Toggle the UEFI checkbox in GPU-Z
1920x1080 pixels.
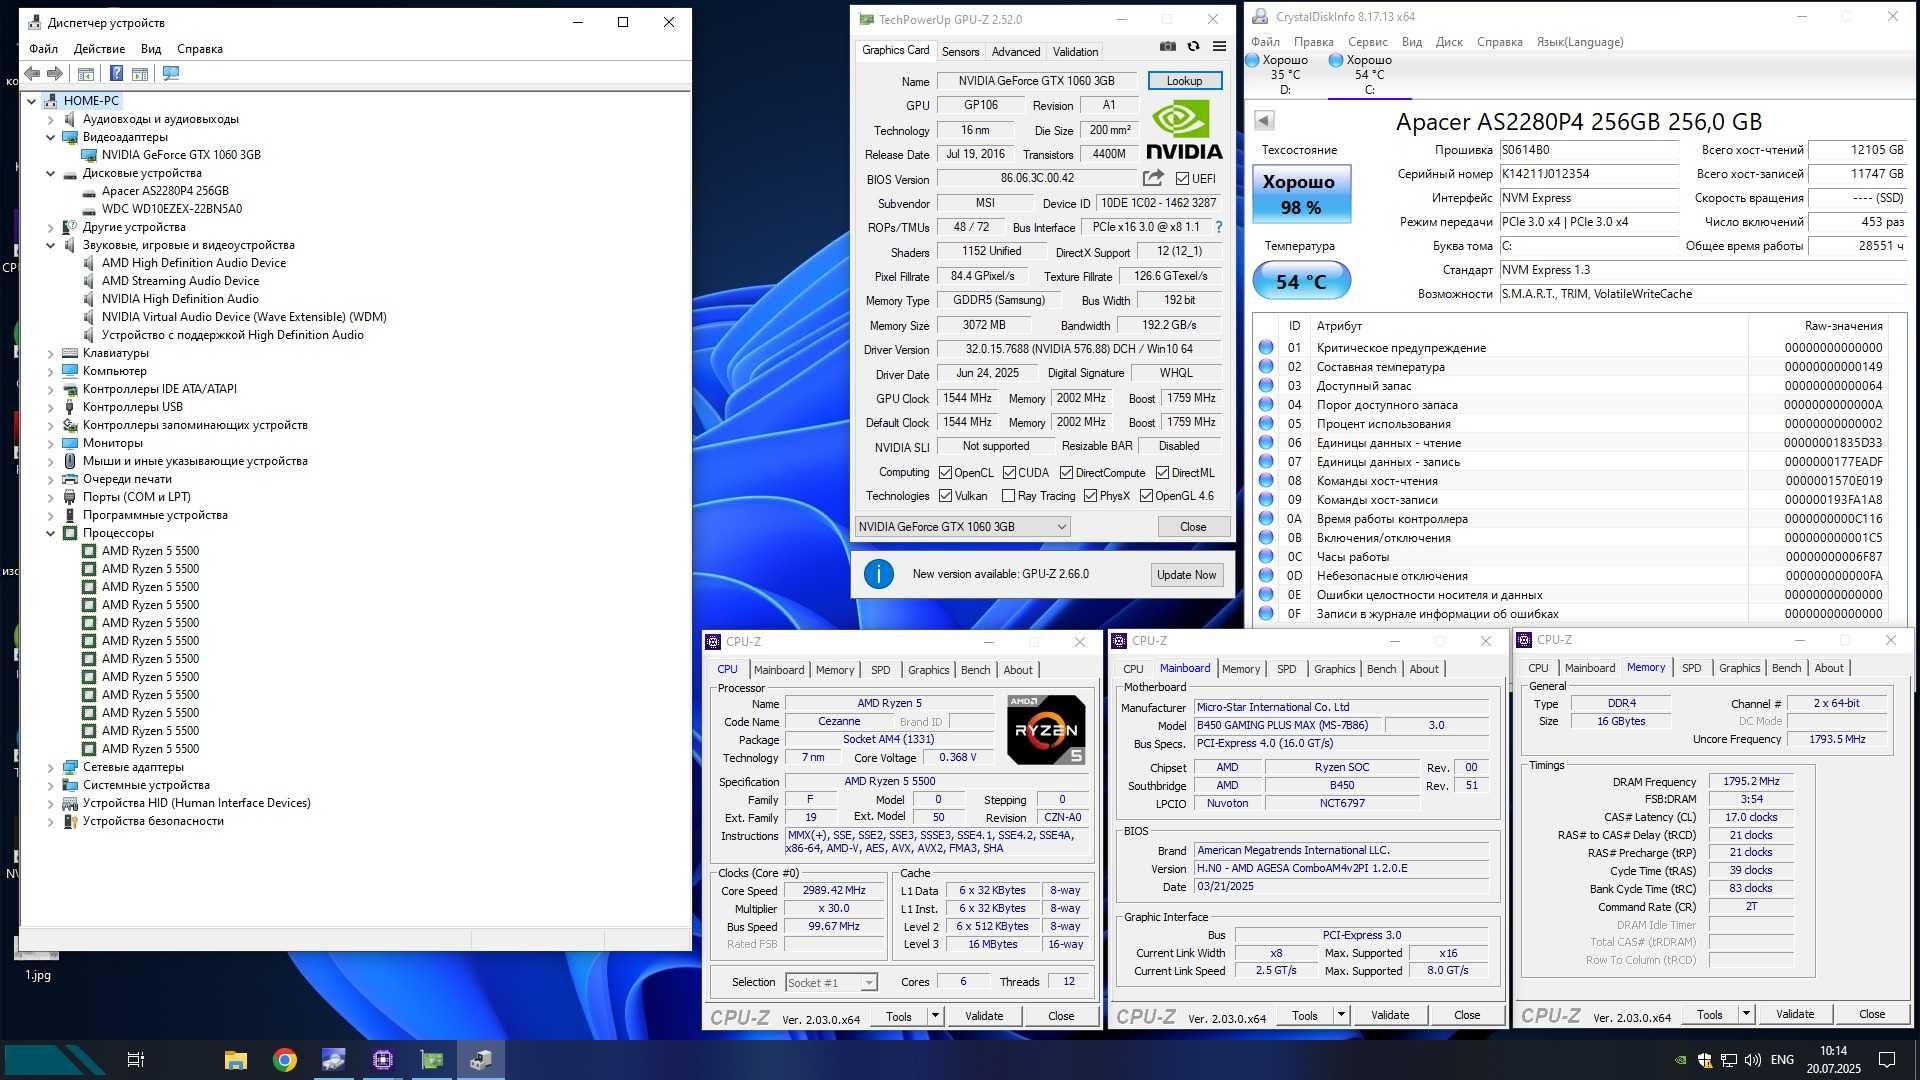pos(1183,179)
